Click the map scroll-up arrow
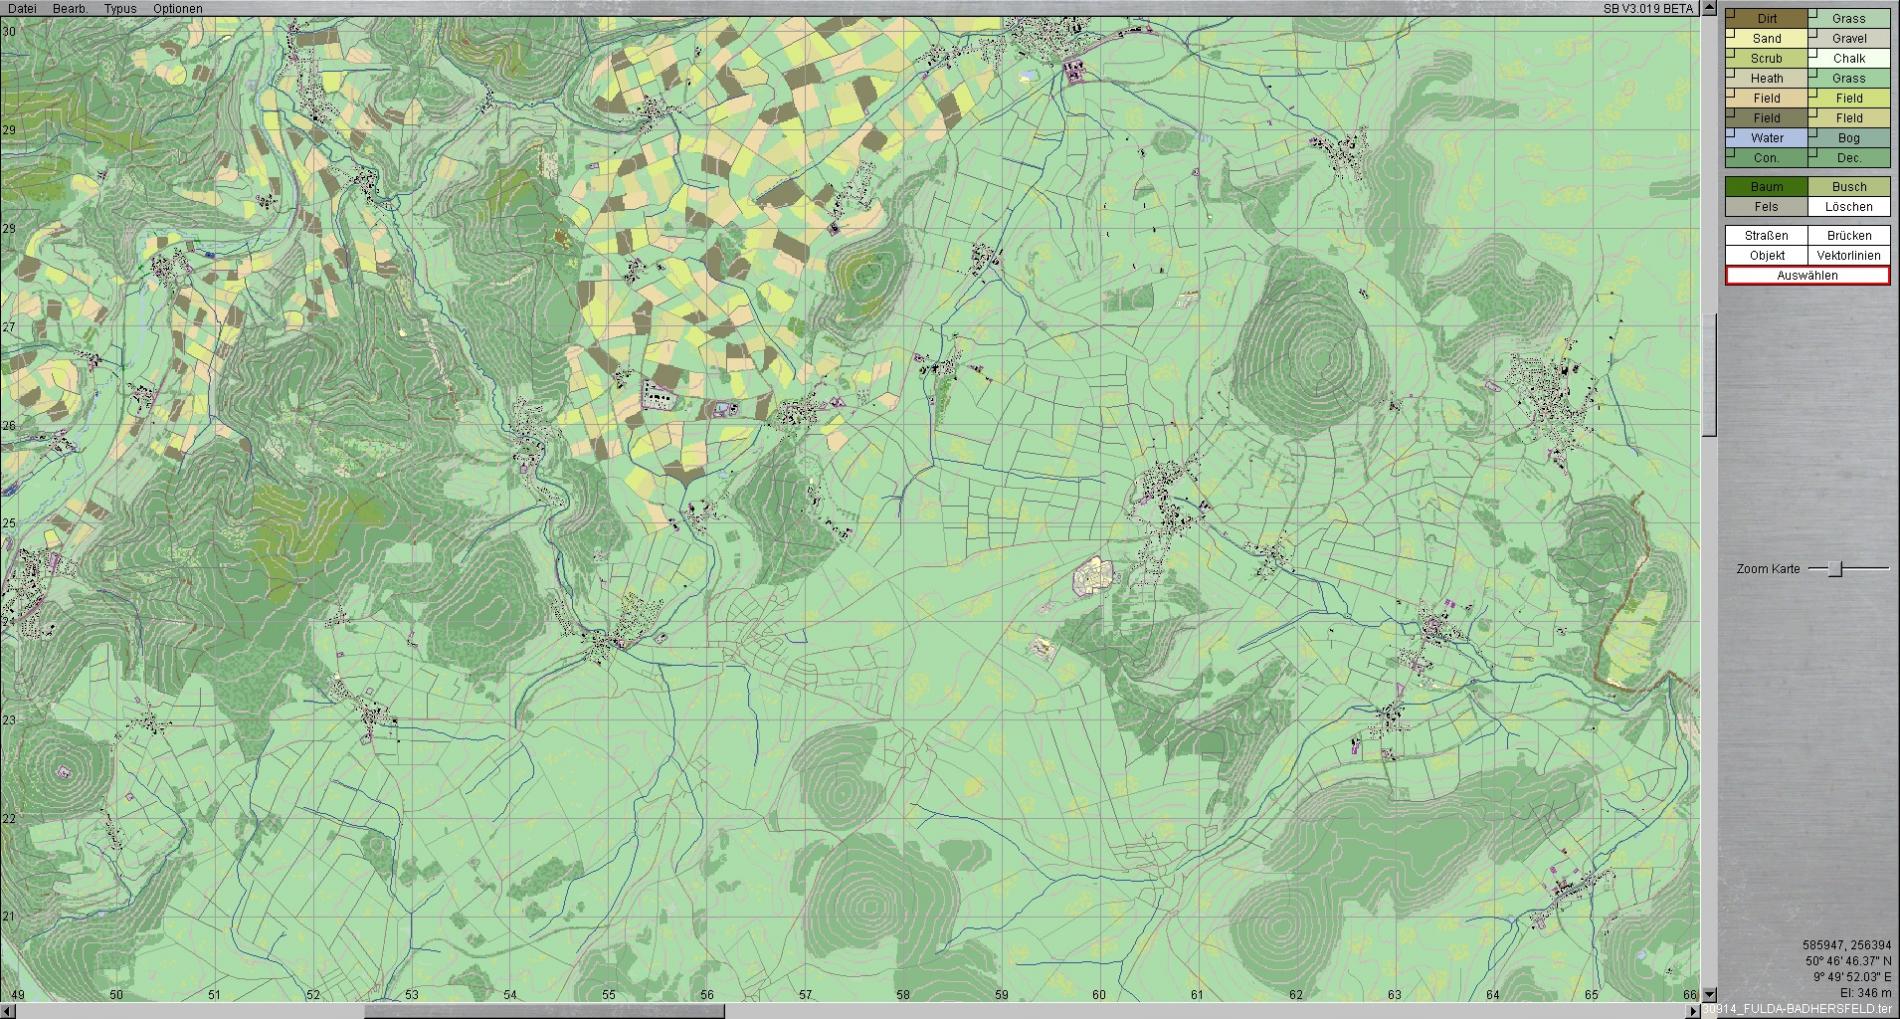 (1709, 9)
